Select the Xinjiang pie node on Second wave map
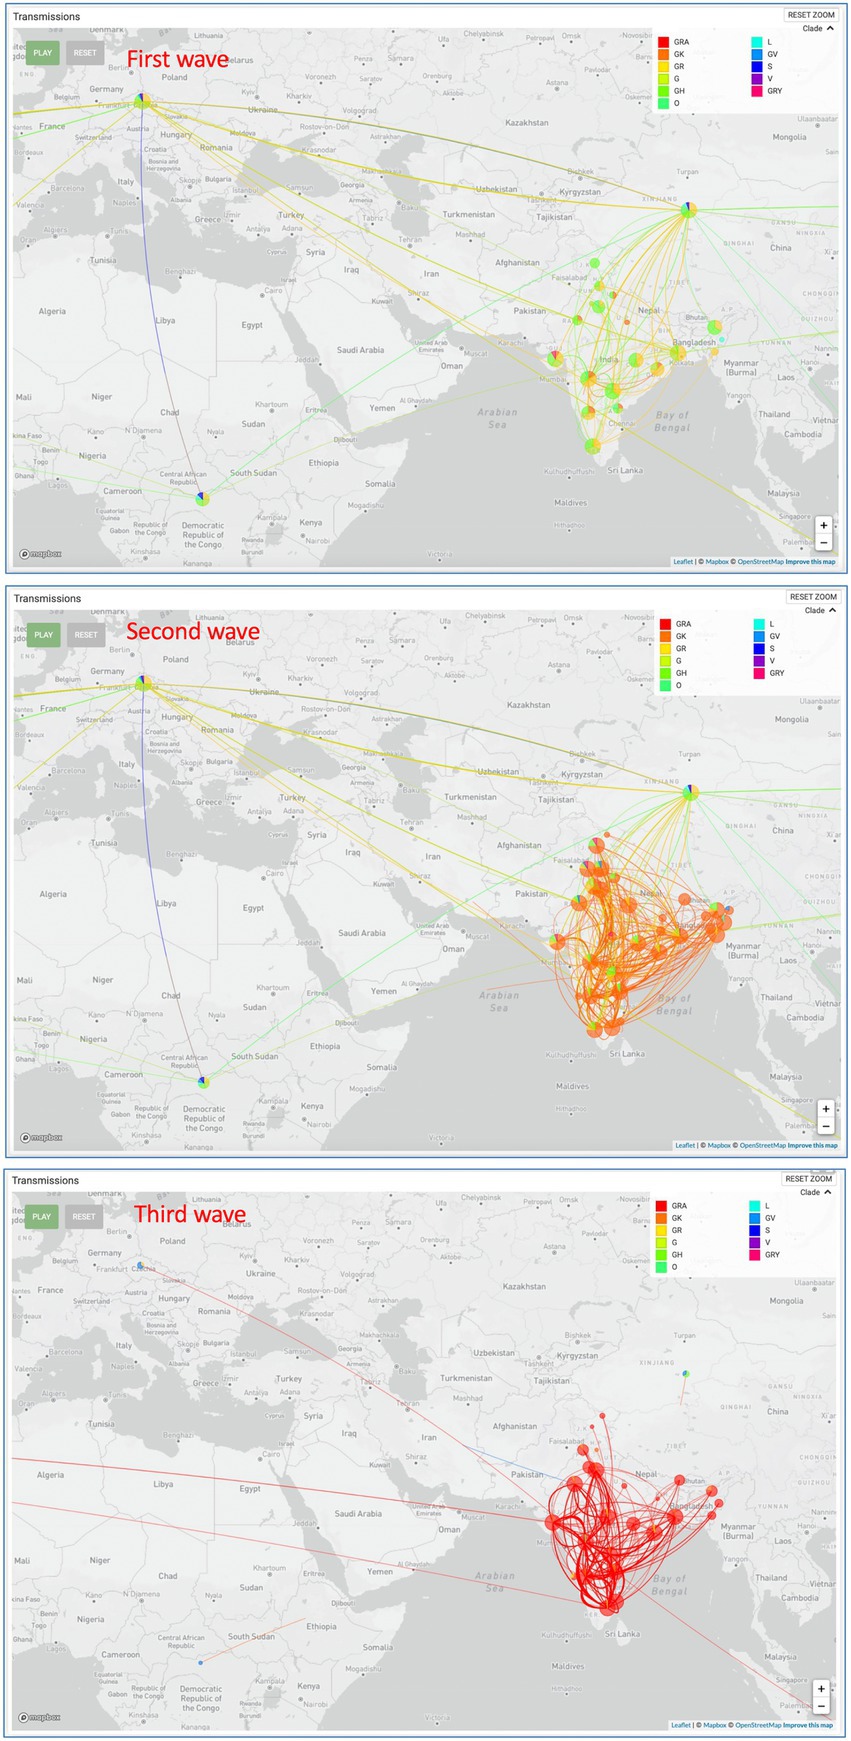 click(690, 793)
